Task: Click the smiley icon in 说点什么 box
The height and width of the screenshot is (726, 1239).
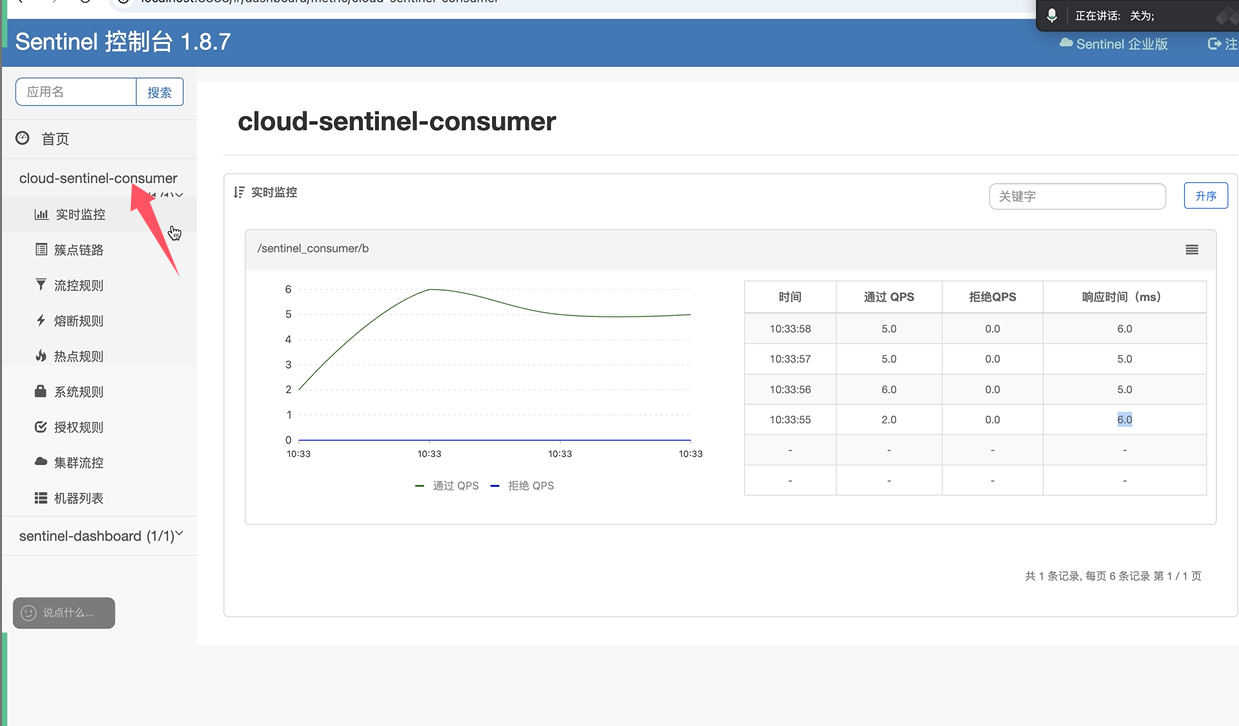Action: [29, 613]
